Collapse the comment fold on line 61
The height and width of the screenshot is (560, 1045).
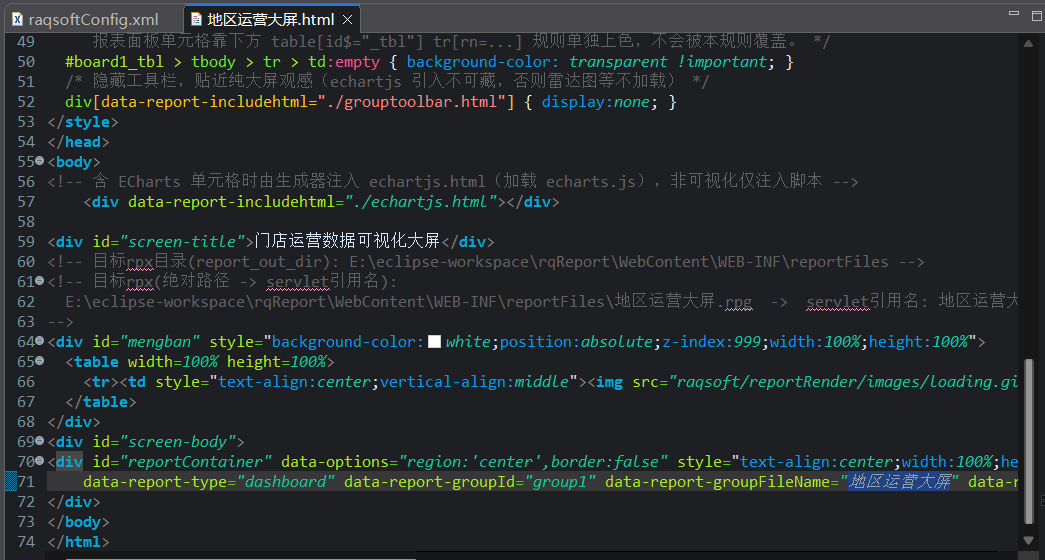(x=40, y=281)
